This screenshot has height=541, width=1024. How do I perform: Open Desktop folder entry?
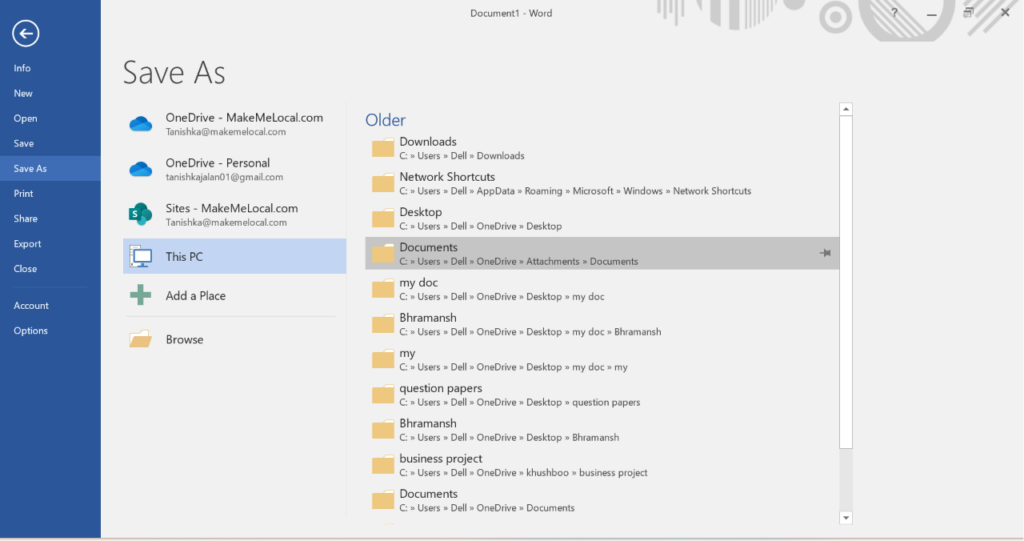602,219
